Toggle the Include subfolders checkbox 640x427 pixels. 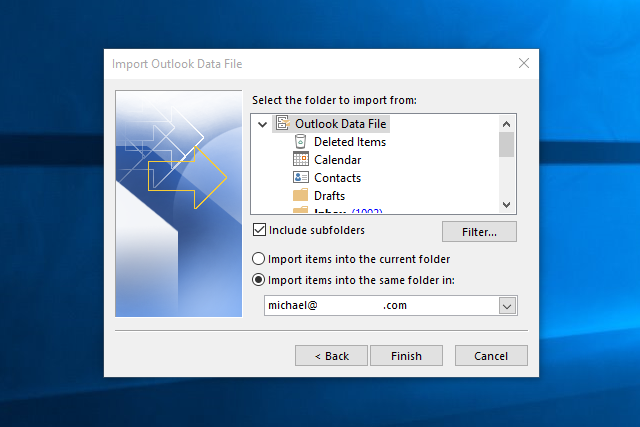(x=259, y=230)
